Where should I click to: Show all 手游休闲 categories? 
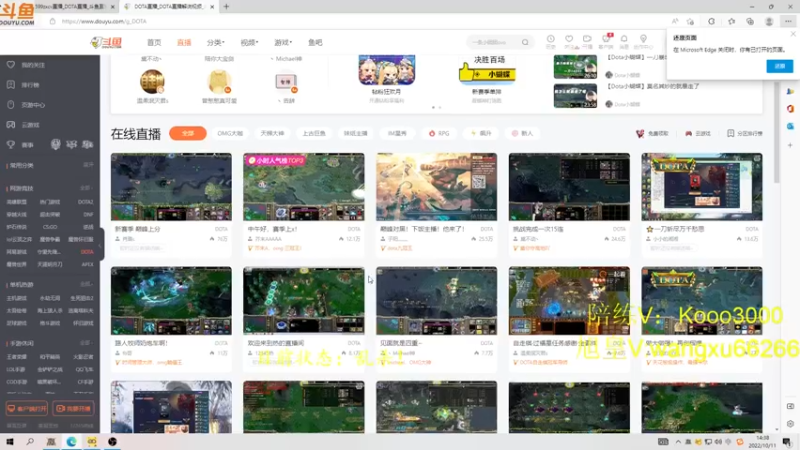coord(86,343)
